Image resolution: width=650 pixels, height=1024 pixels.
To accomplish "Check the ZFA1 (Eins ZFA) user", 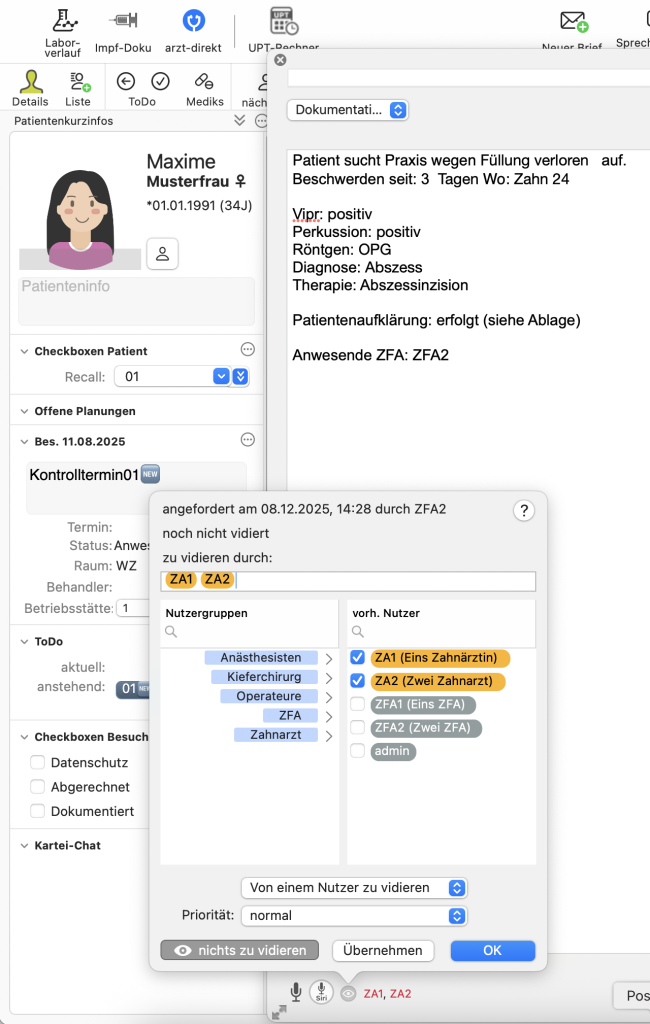I will coord(358,704).
